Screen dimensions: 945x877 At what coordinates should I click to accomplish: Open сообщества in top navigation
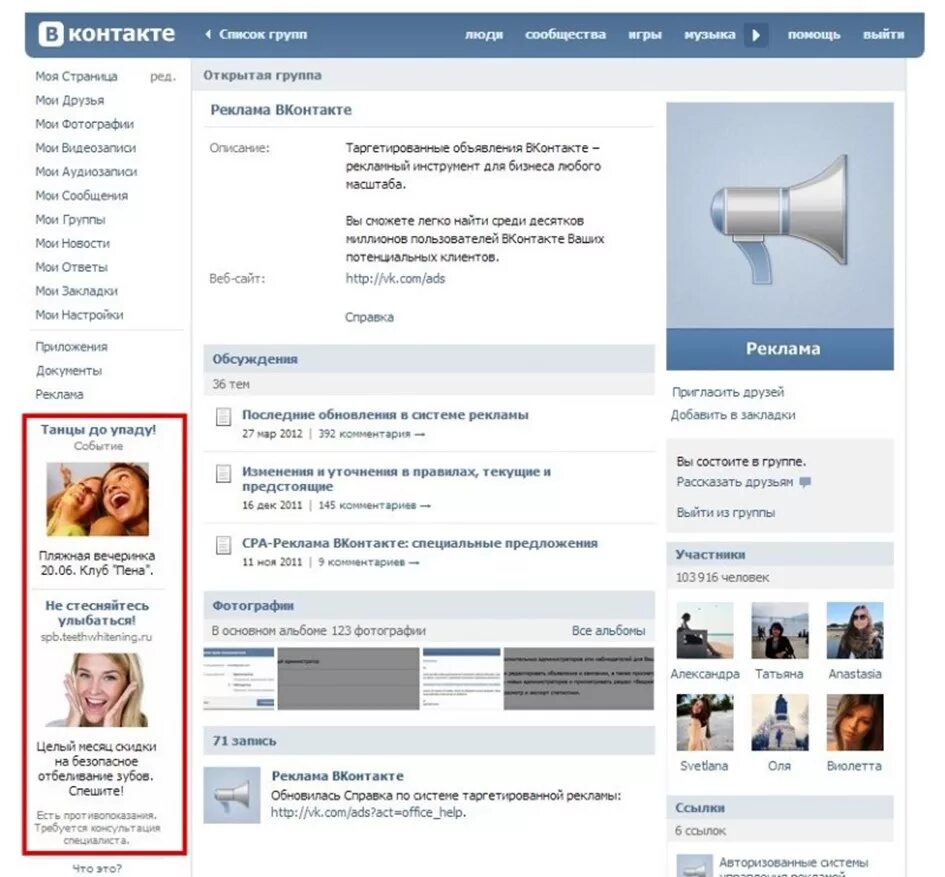565,34
